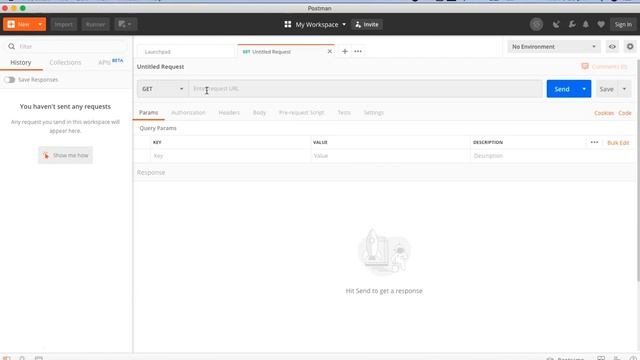Open the wrench settings icon
The image size is (640, 360).
pos(572,24)
